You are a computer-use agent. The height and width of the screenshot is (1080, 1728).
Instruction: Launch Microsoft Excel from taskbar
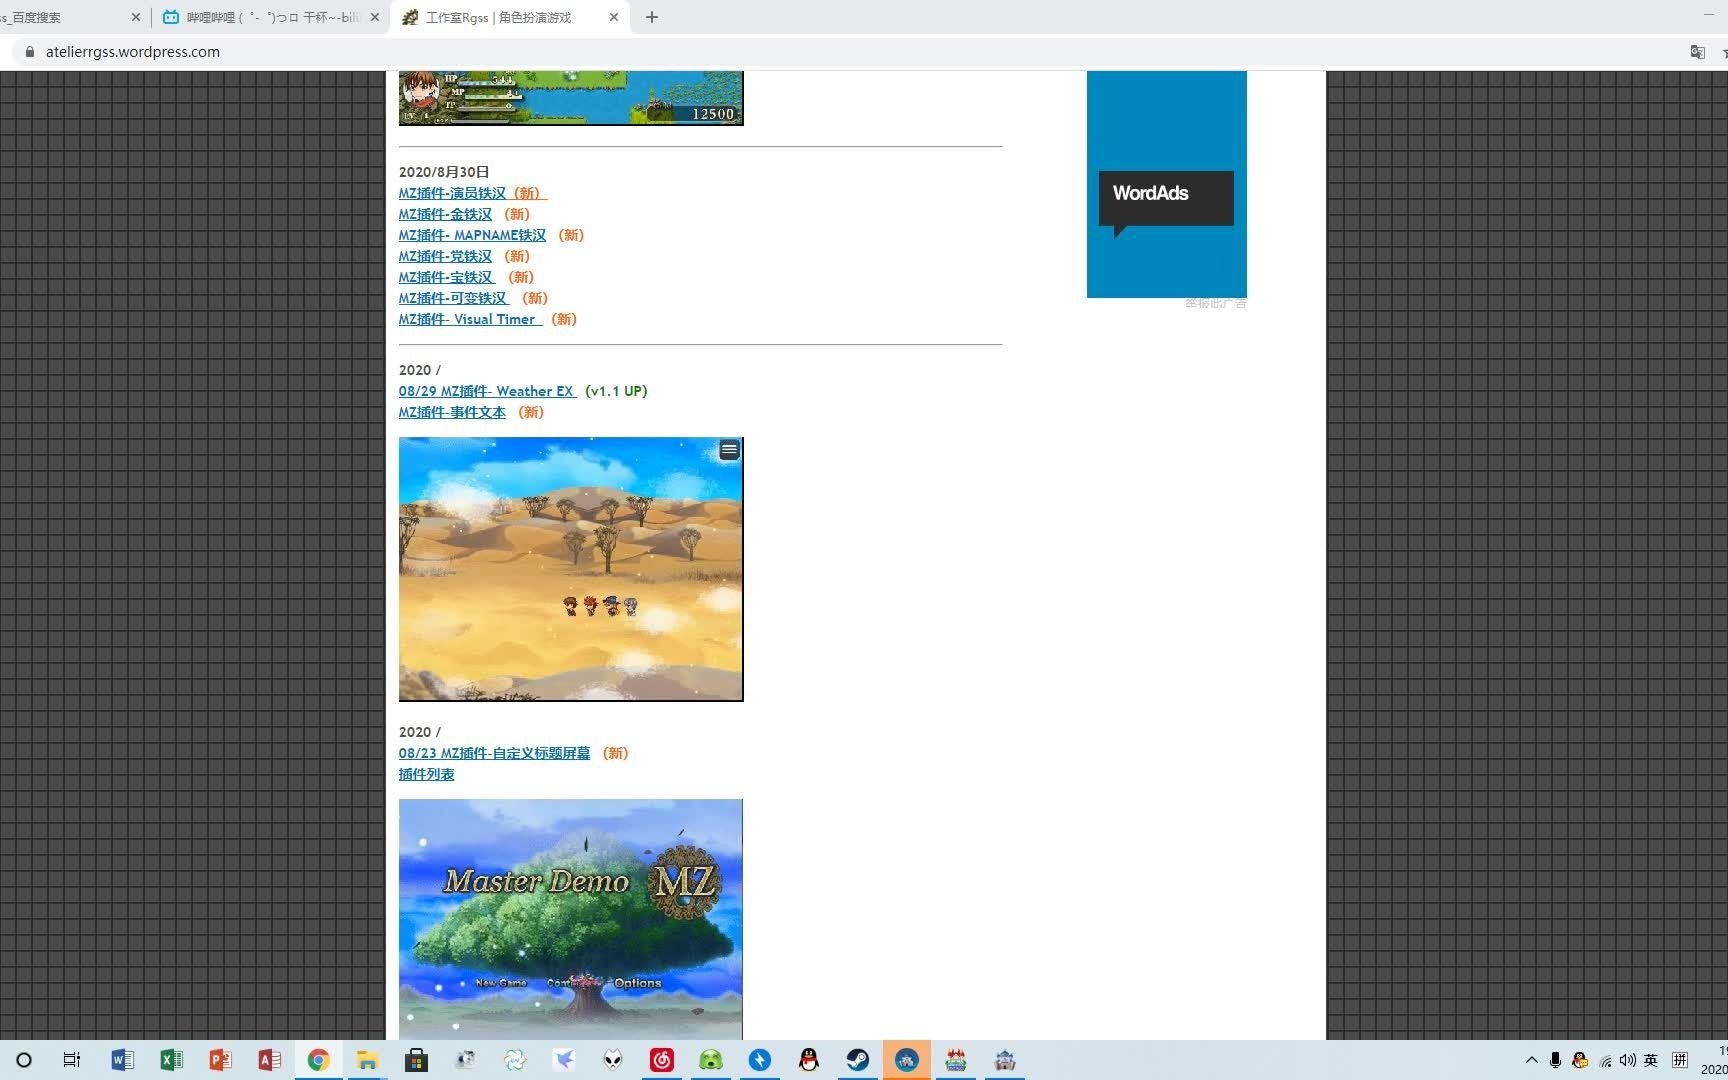point(171,1060)
